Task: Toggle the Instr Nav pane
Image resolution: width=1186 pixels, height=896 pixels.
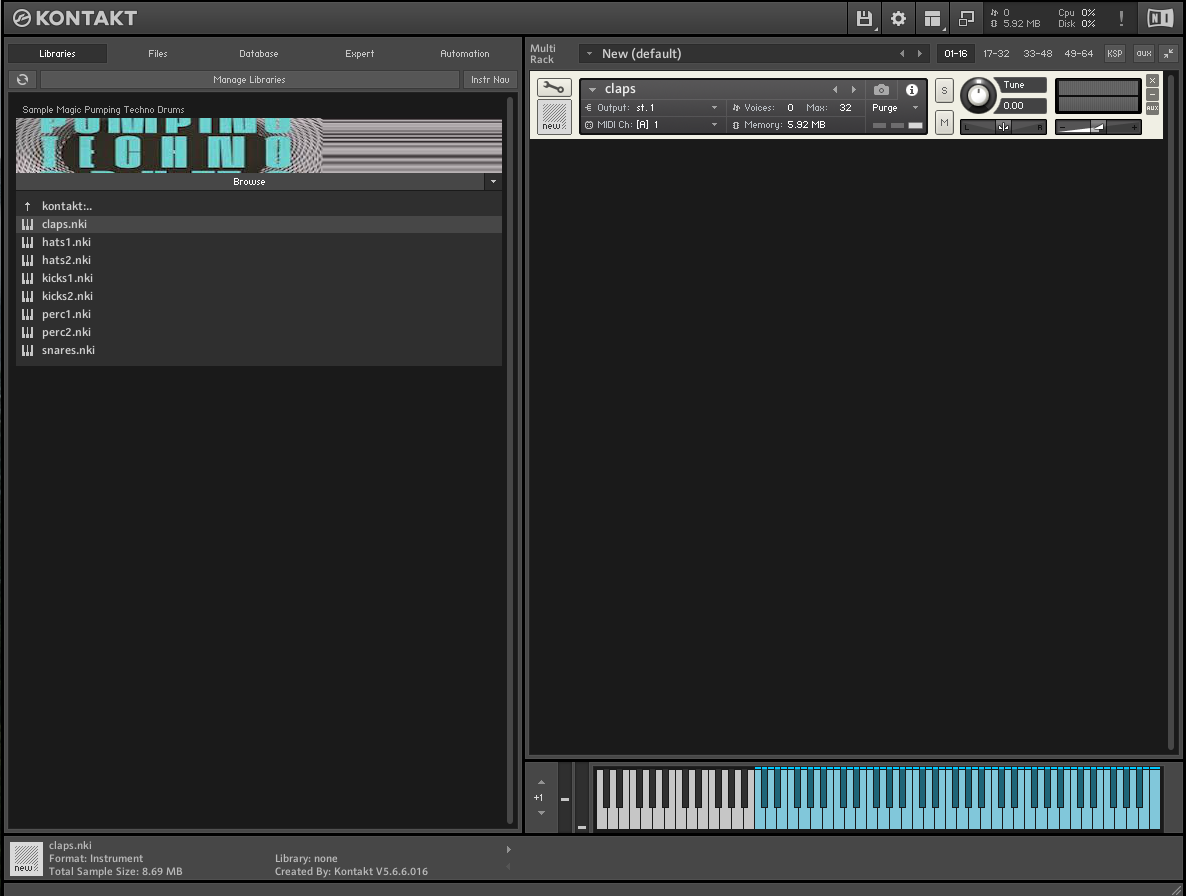Action: 490,79
